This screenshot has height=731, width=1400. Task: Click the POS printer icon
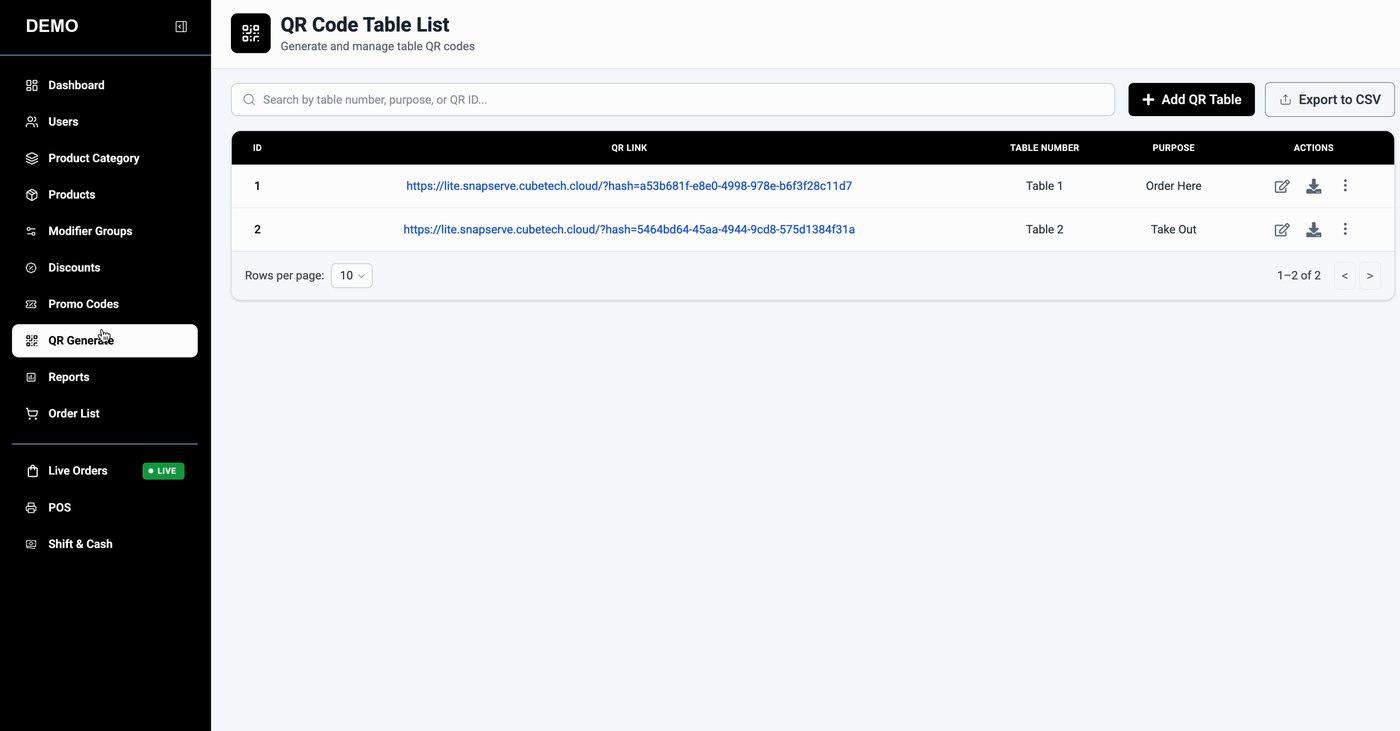[x=32, y=508]
